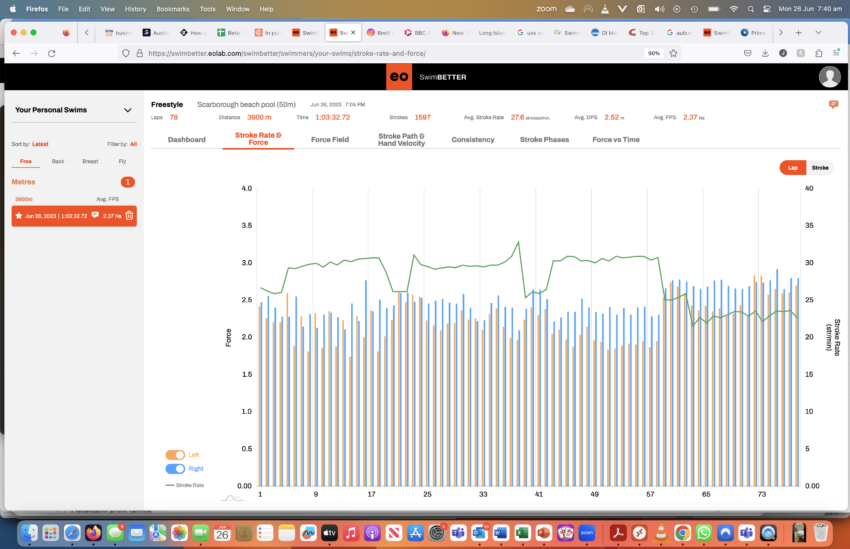The width and height of the screenshot is (850, 549).
Task: Switch chart view to Stroke
Action: click(x=819, y=168)
